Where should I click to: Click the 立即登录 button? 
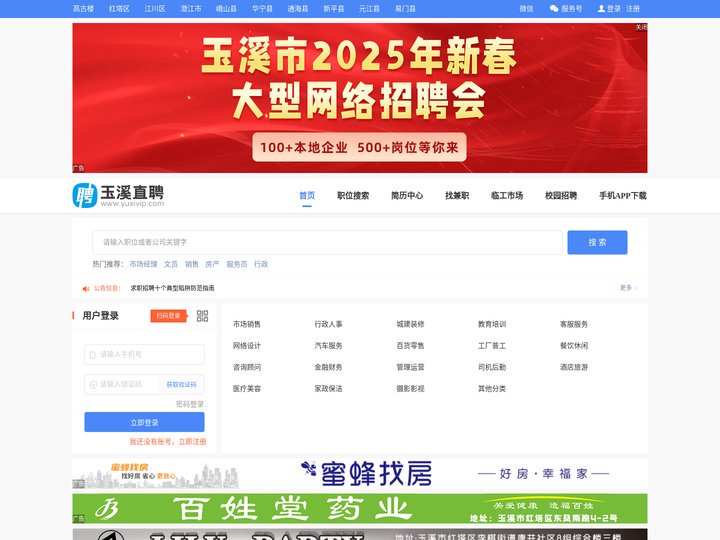point(144,422)
